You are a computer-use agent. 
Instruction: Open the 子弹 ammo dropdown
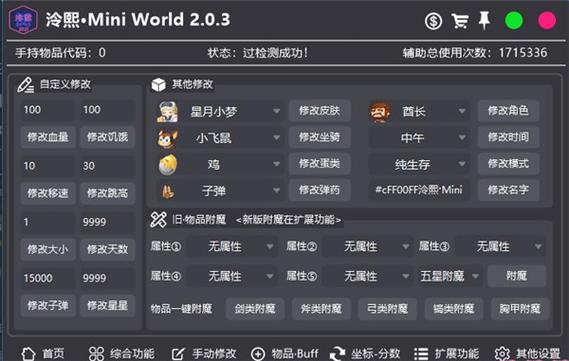[x=232, y=190]
